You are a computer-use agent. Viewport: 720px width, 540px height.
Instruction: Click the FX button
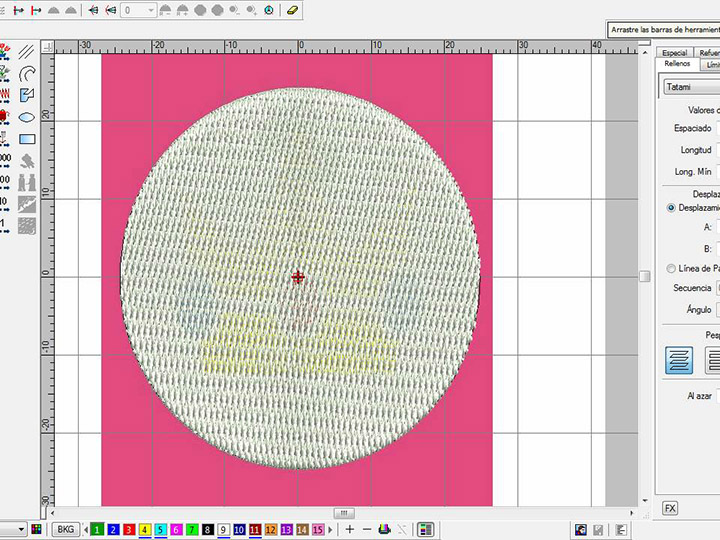click(x=670, y=508)
